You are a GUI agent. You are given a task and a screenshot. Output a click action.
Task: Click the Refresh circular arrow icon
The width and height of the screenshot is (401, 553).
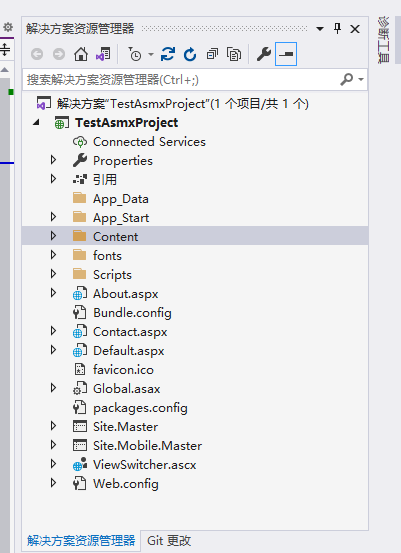tap(190, 54)
